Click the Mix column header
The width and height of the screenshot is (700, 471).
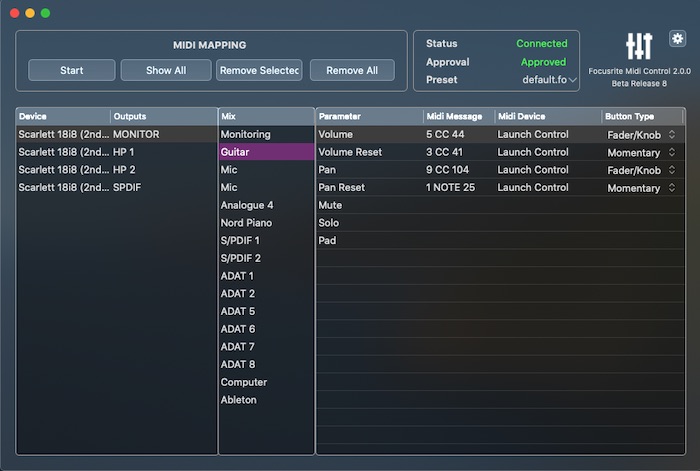(x=267, y=116)
